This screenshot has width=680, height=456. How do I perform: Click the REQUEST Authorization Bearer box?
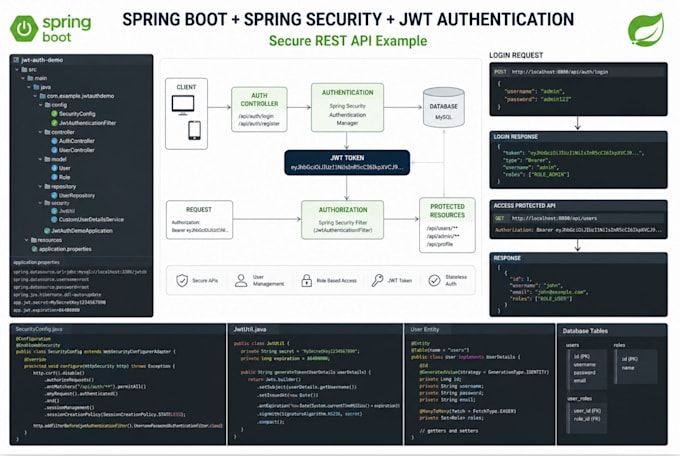tap(199, 220)
